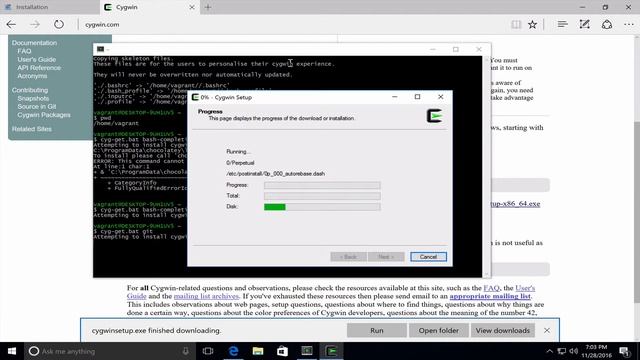
Task: Open Edge More actions menu
Action: click(x=629, y=24)
